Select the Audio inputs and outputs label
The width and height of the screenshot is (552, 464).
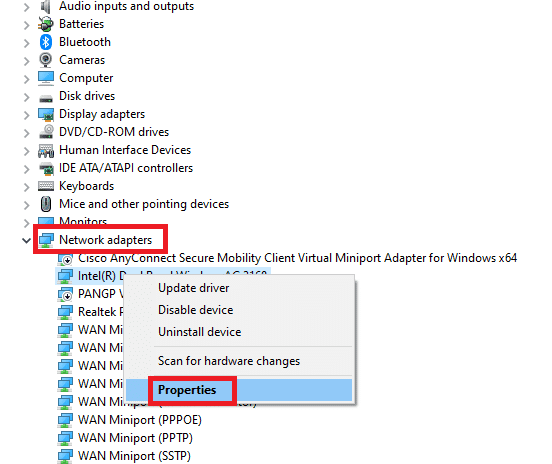(126, 6)
